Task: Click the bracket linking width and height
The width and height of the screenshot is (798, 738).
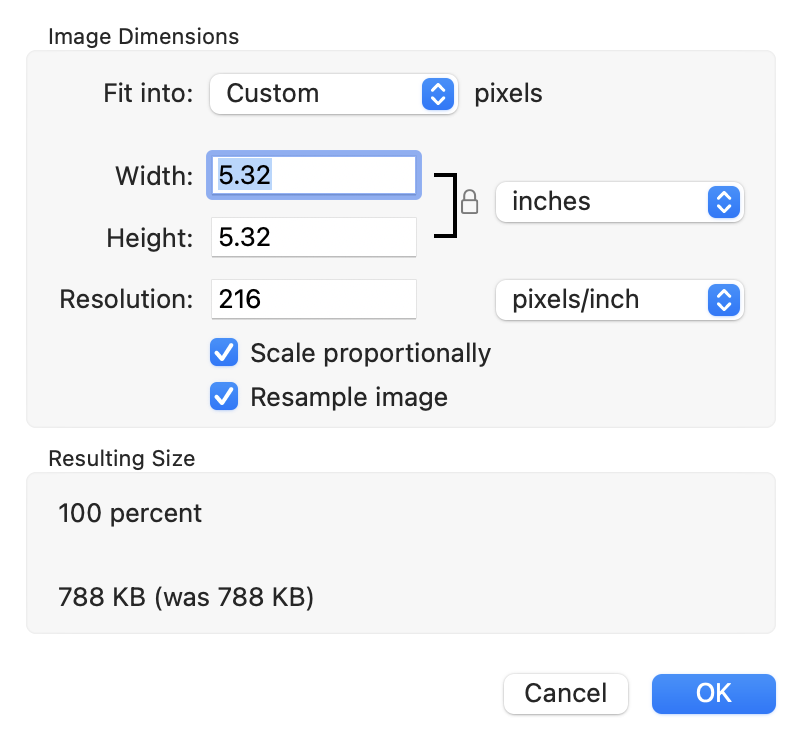Action: (447, 204)
